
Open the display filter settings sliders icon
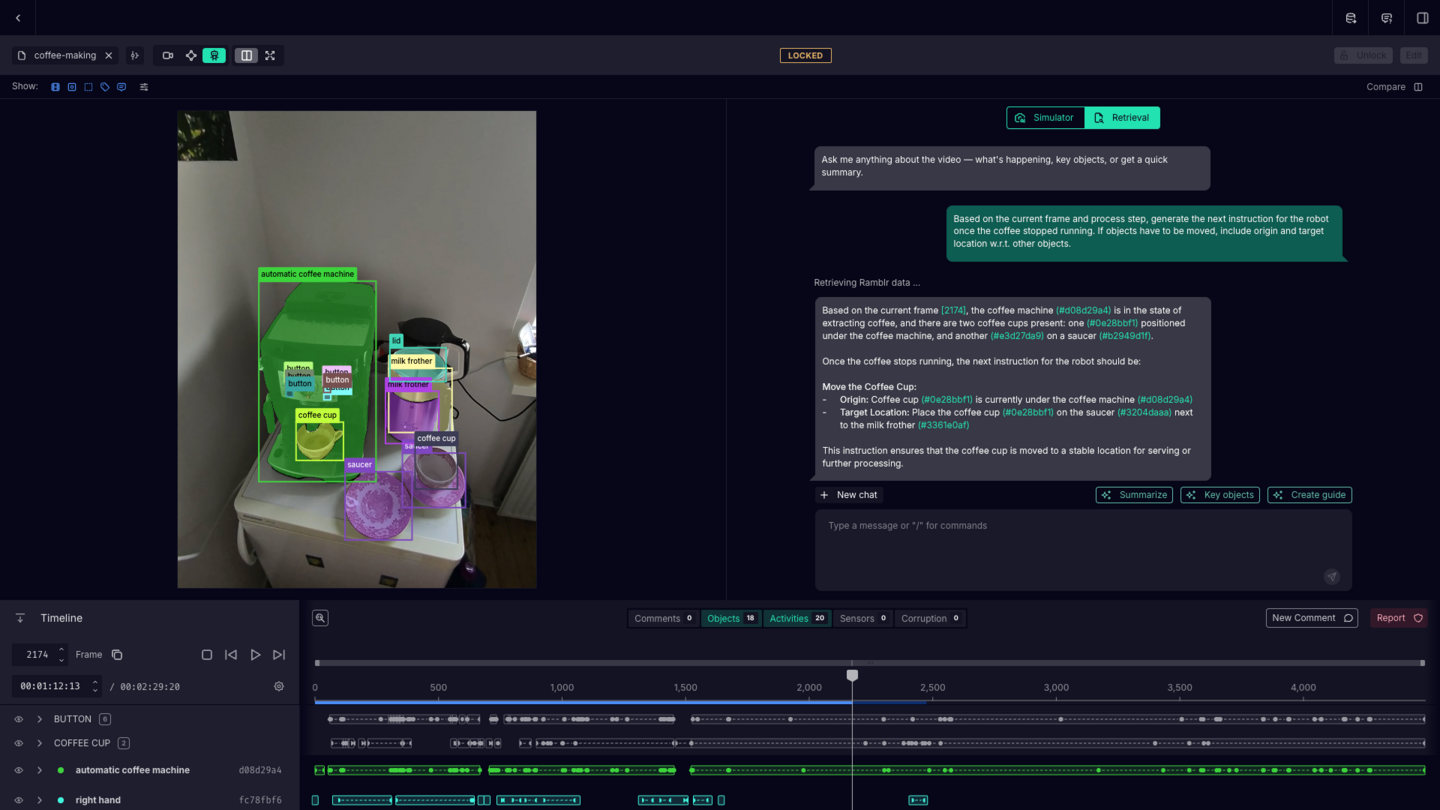[144, 87]
